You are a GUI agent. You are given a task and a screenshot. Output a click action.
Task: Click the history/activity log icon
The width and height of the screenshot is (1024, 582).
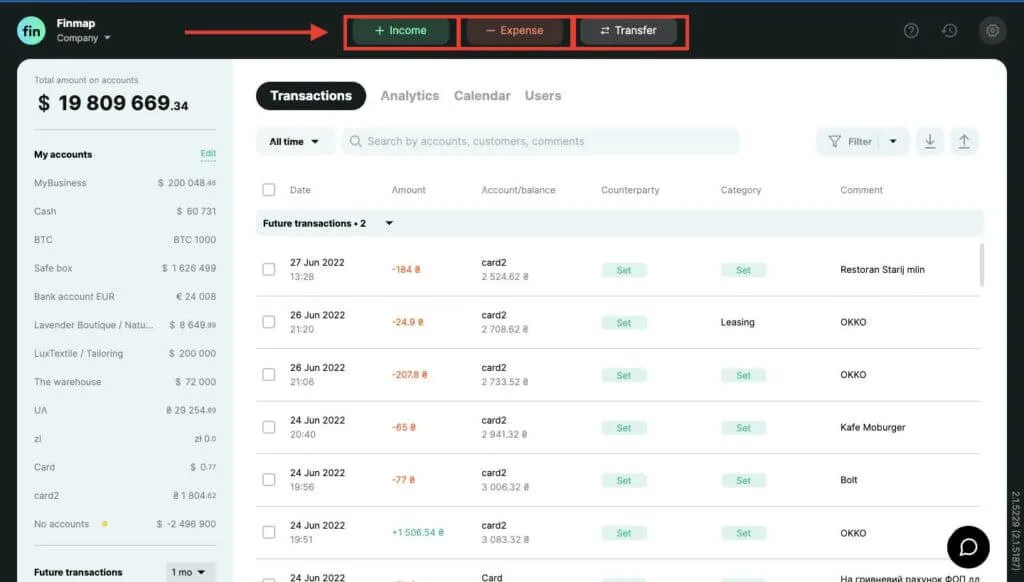pos(950,30)
